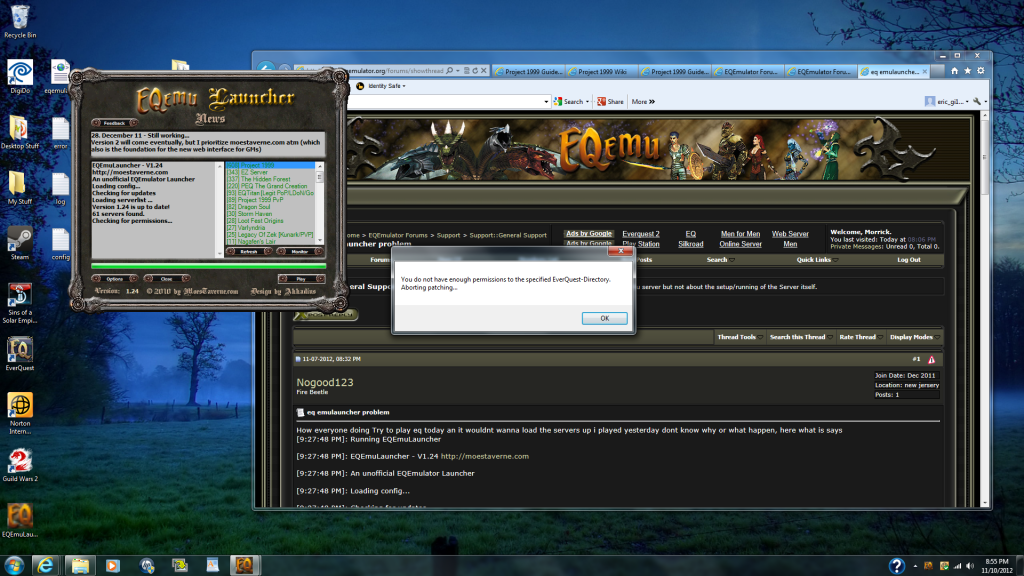Refresh the launcher server list
1024x576 pixels.
click(249, 251)
